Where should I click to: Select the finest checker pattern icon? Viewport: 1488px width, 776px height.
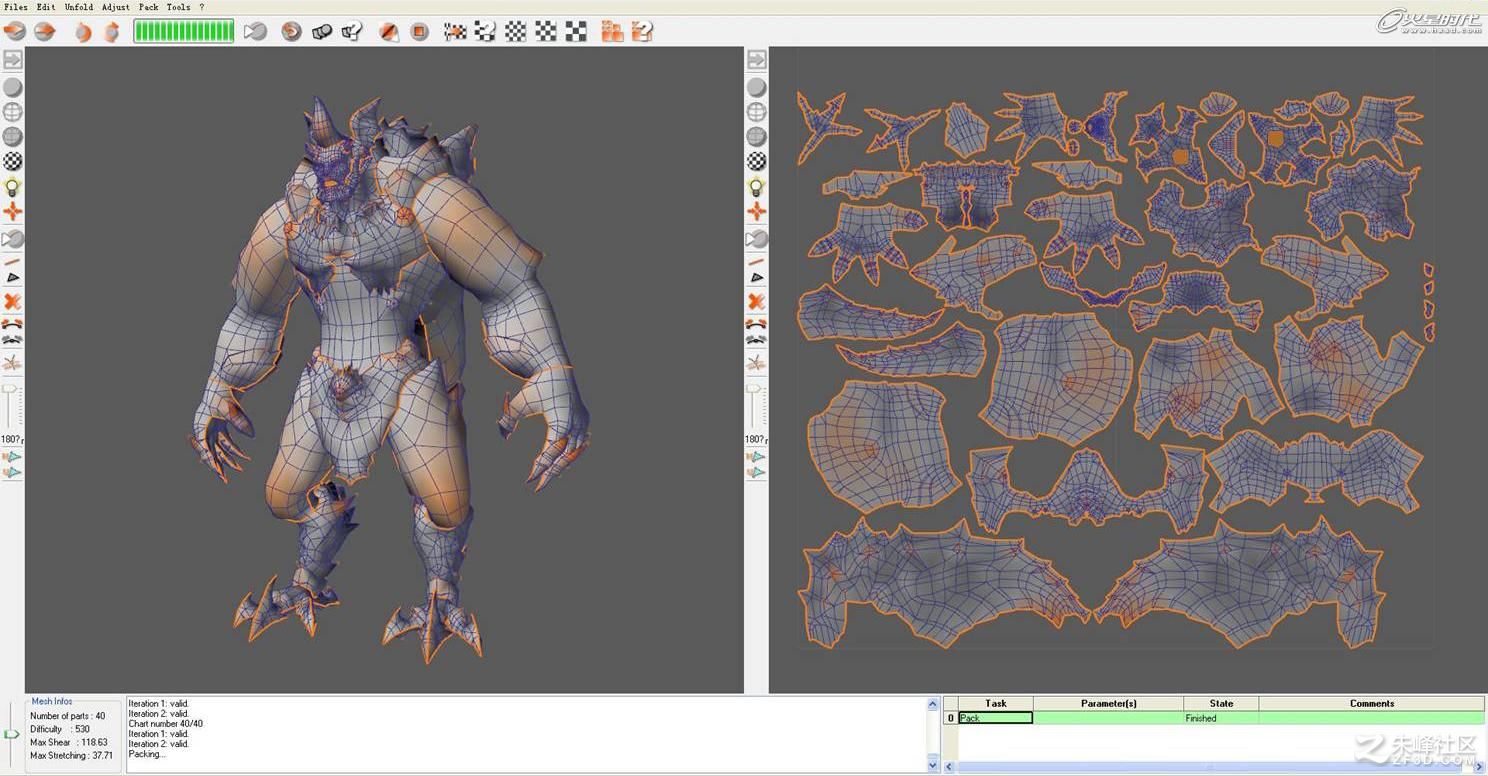tap(515, 32)
